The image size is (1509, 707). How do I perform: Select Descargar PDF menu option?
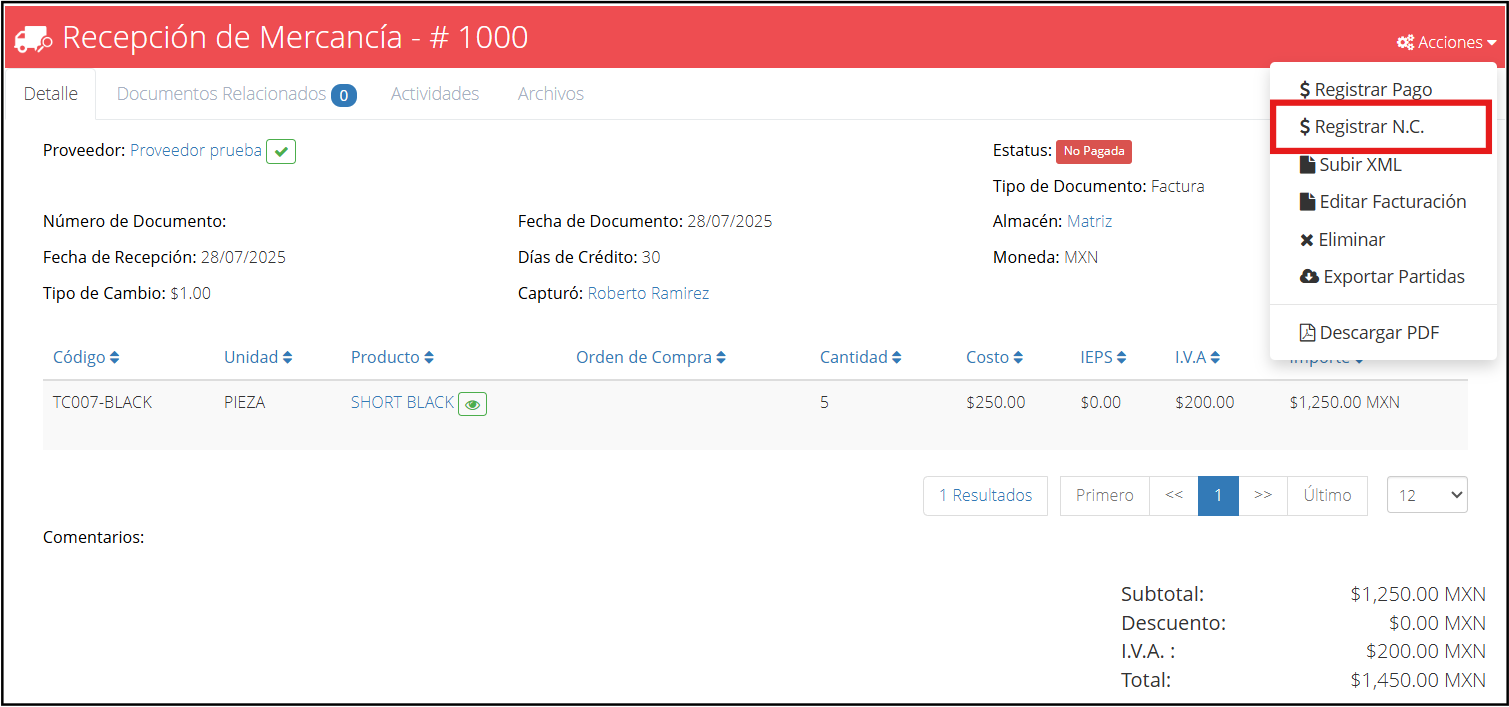1383,332
